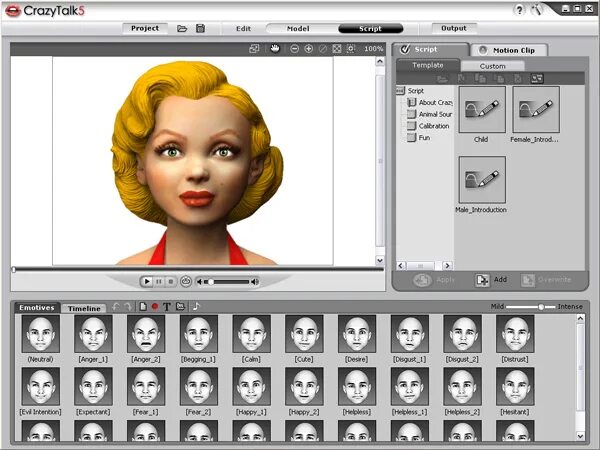Select the Male_Introduction template

click(482, 179)
